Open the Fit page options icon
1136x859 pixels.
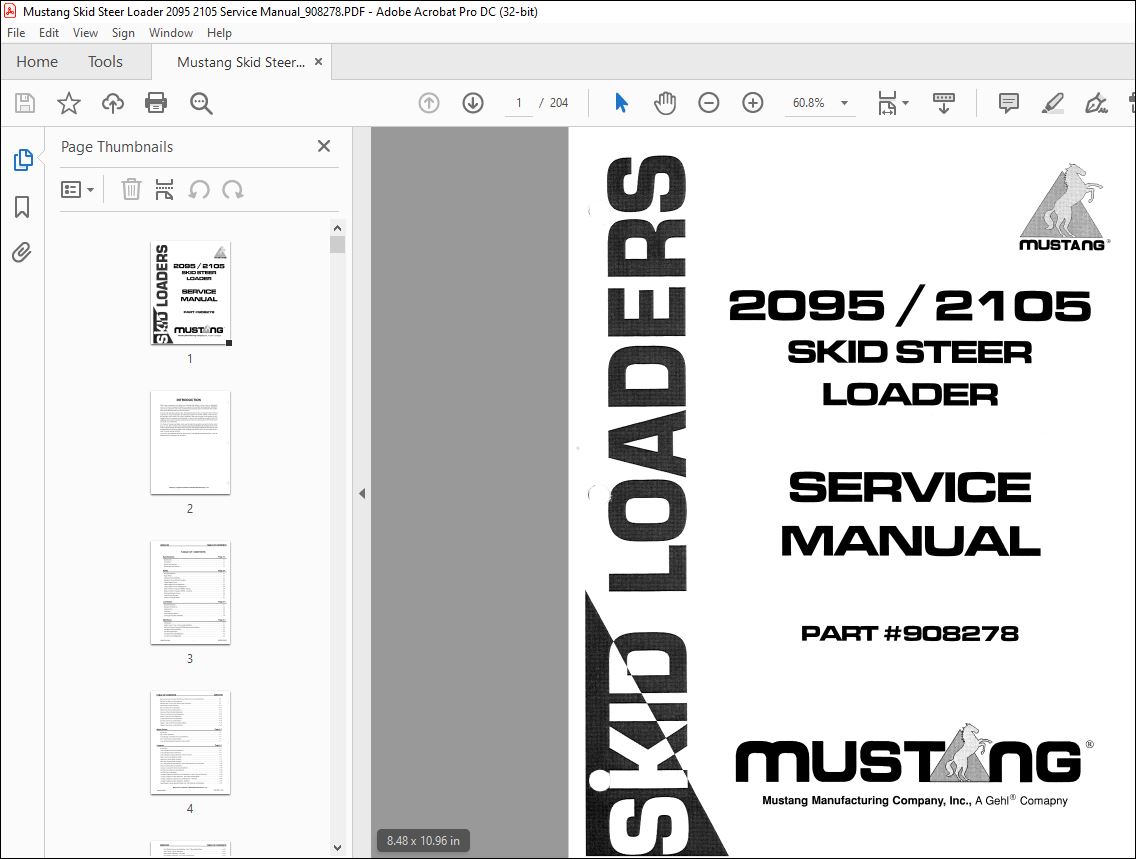point(893,103)
